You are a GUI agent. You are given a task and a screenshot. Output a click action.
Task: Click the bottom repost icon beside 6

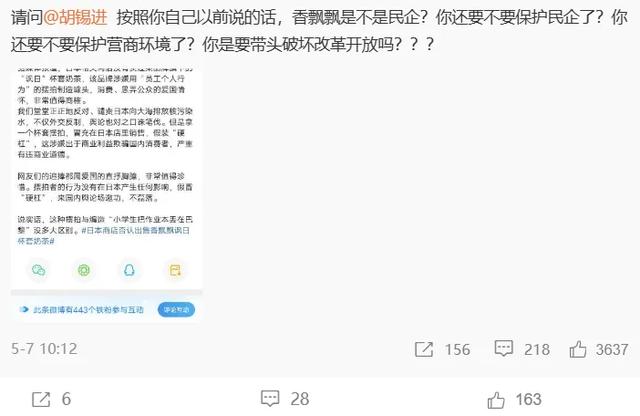(41, 399)
